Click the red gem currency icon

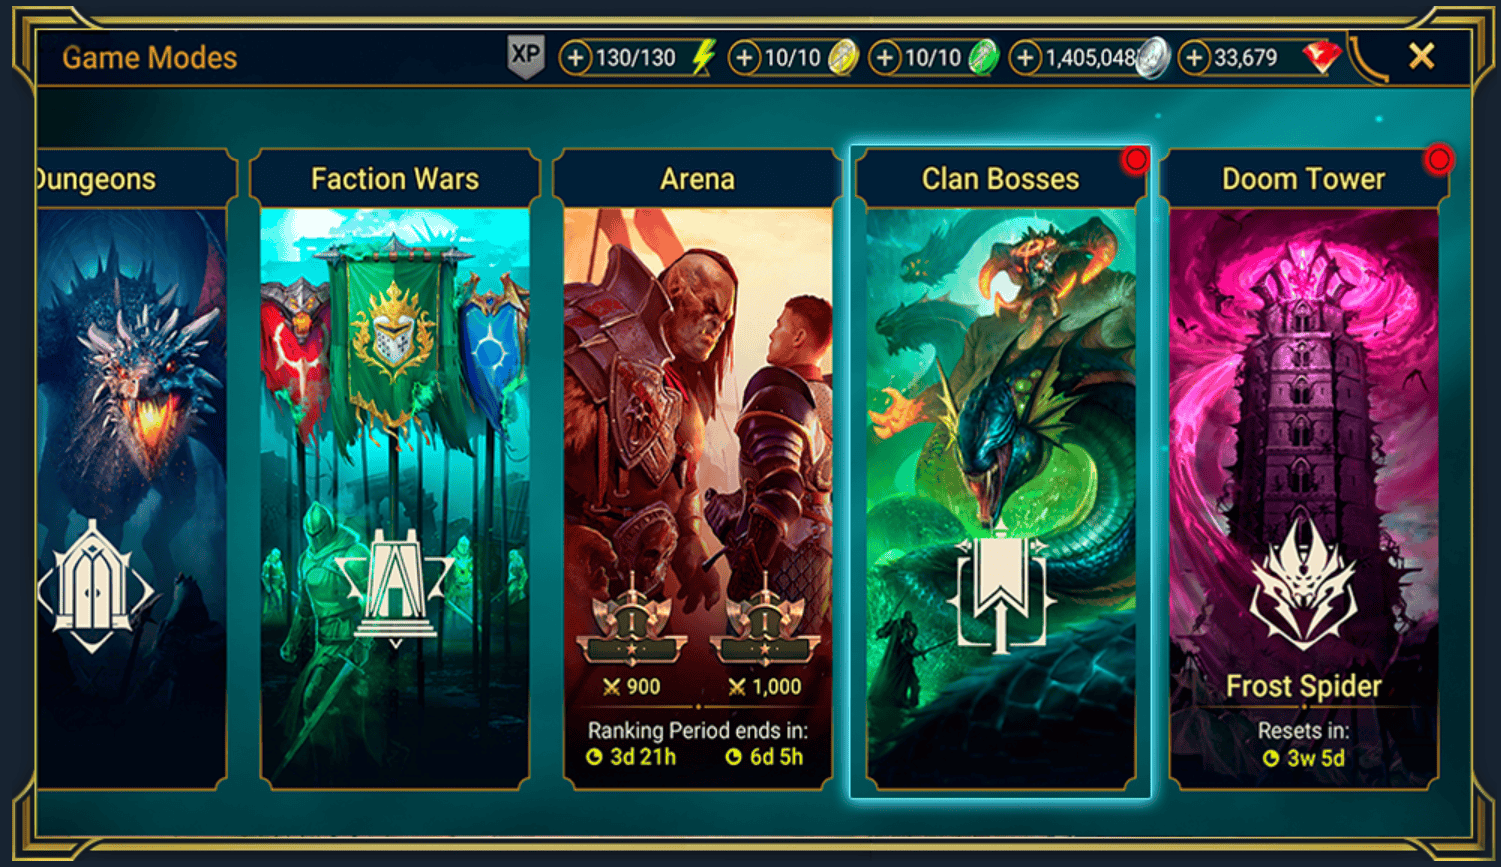pyautogui.click(x=1321, y=58)
